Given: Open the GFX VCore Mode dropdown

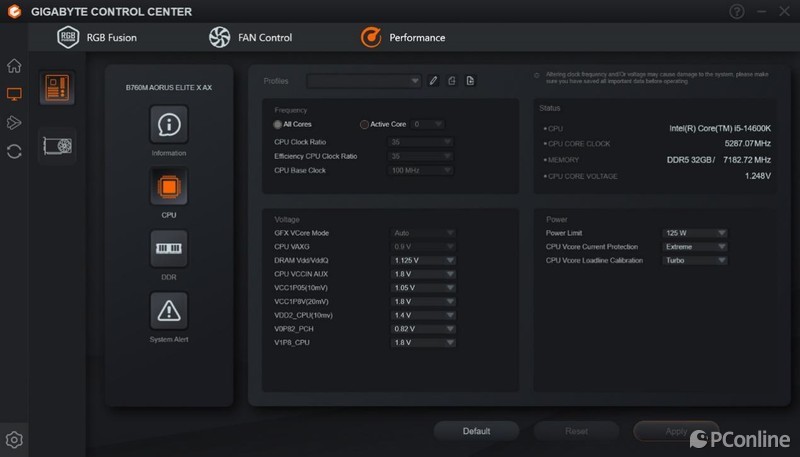Looking at the screenshot, I should pos(423,233).
